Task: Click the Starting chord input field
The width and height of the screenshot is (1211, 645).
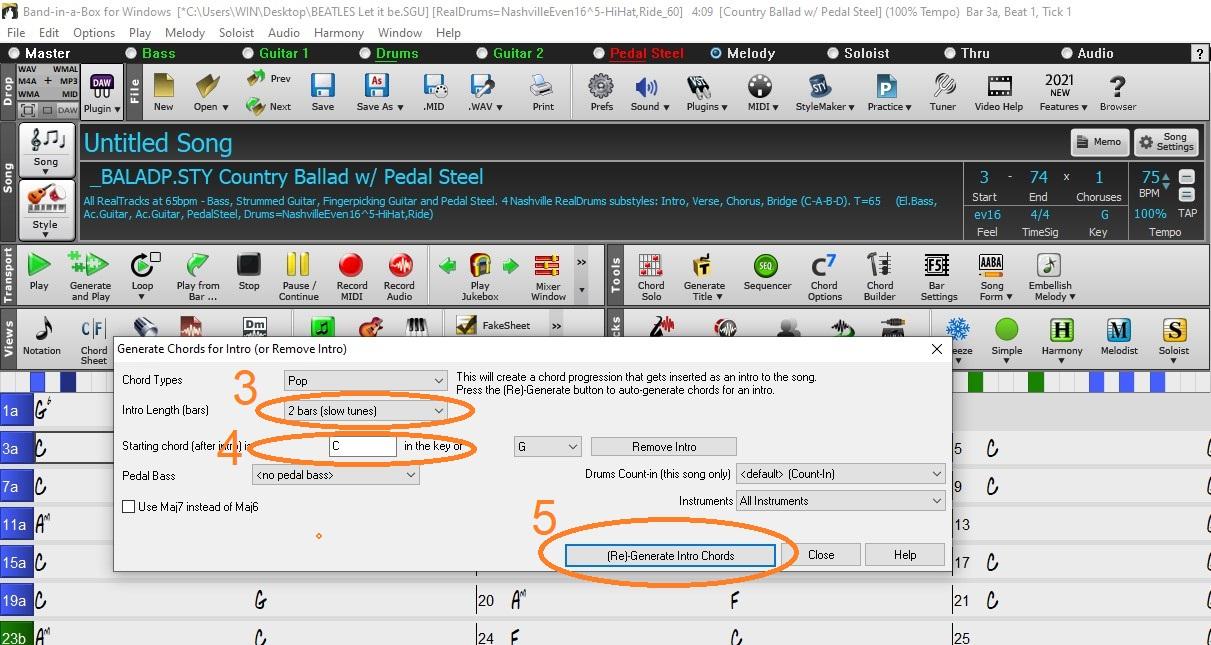Action: pos(363,447)
